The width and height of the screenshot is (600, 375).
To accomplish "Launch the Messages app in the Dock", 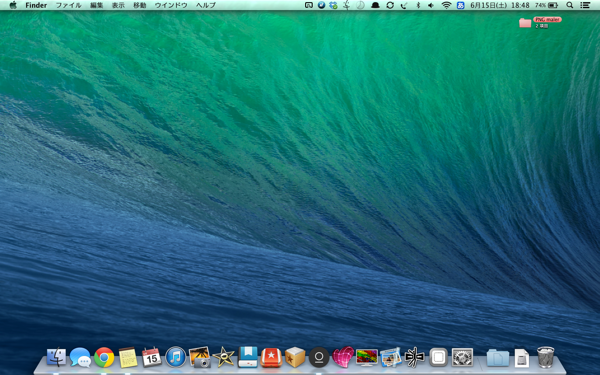I will (80, 357).
